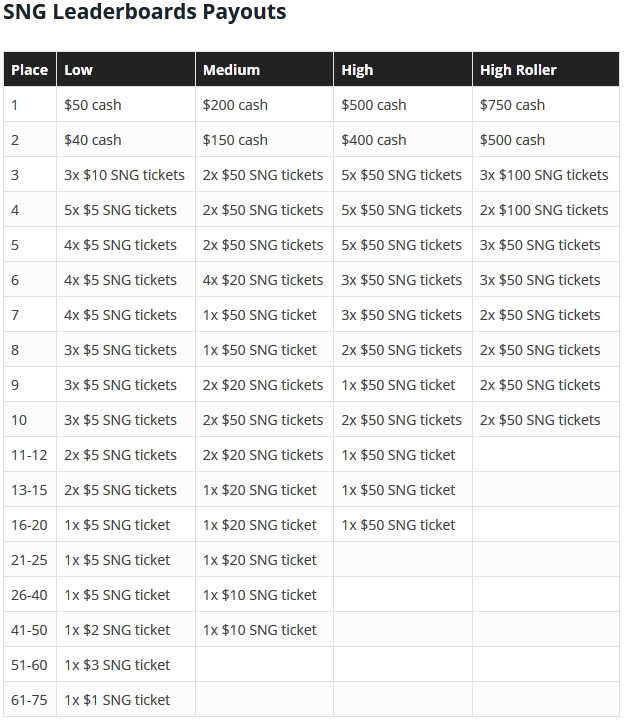This screenshot has height=720, width=624.
Task: Select the 2x $100 SNG tickets cell
Action: (546, 210)
